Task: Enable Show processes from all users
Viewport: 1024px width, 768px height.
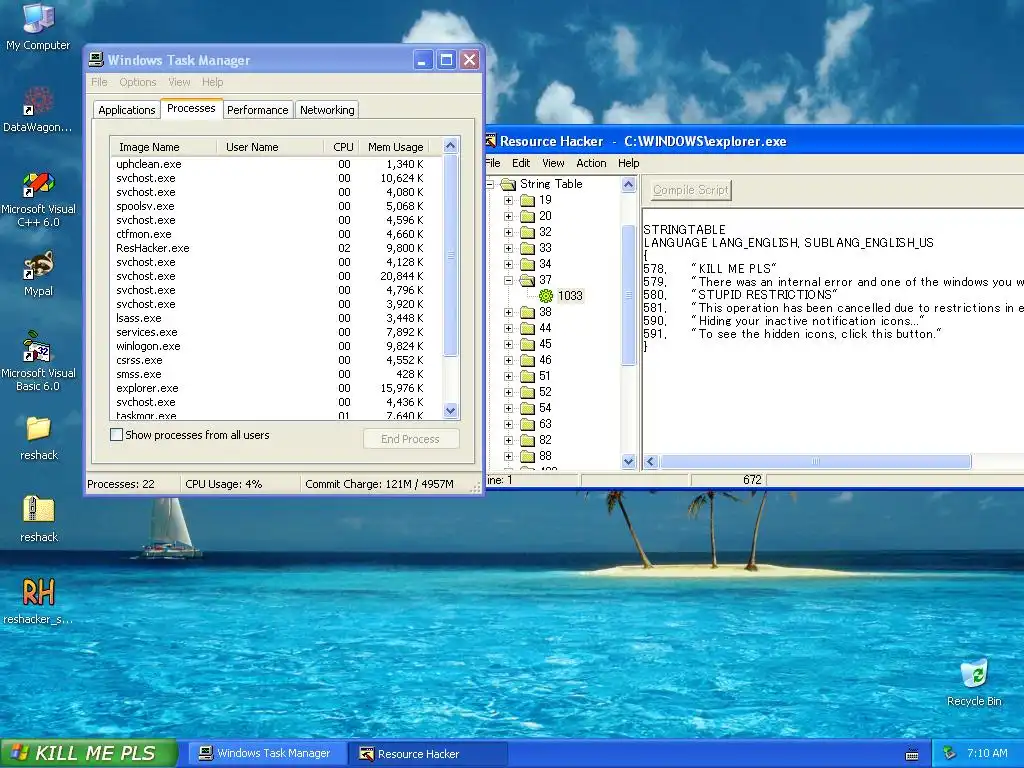Action: pyautogui.click(x=116, y=434)
